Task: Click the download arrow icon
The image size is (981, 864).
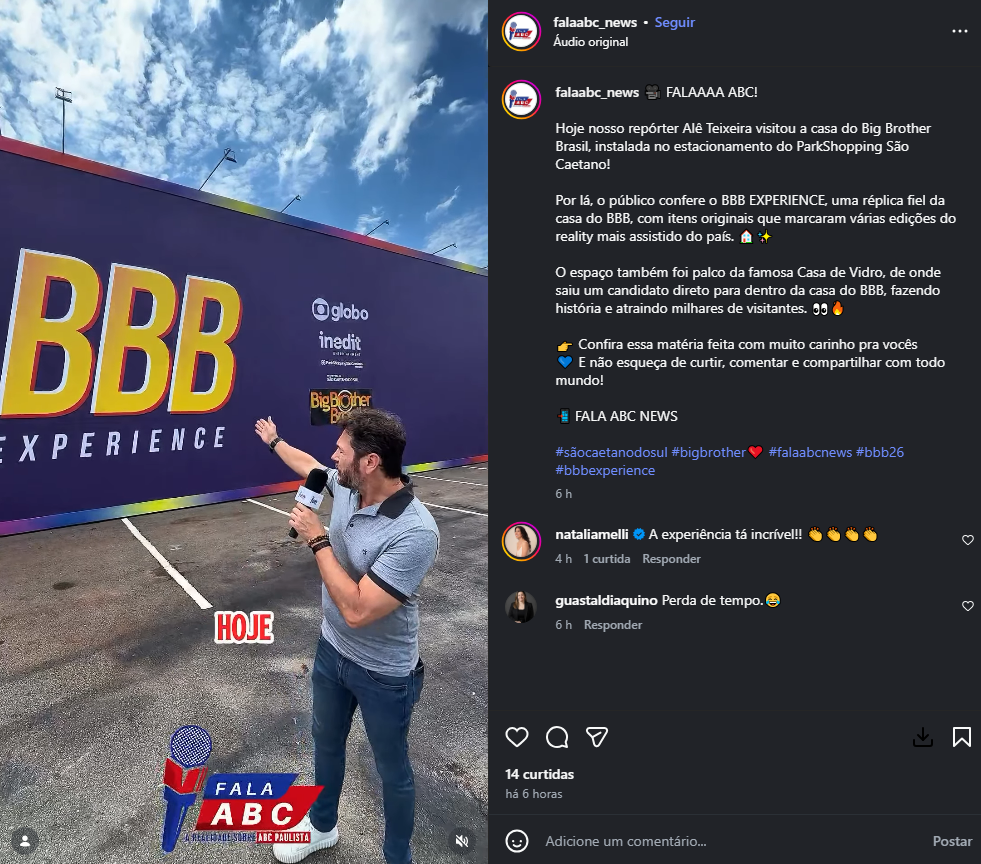Action: (923, 737)
